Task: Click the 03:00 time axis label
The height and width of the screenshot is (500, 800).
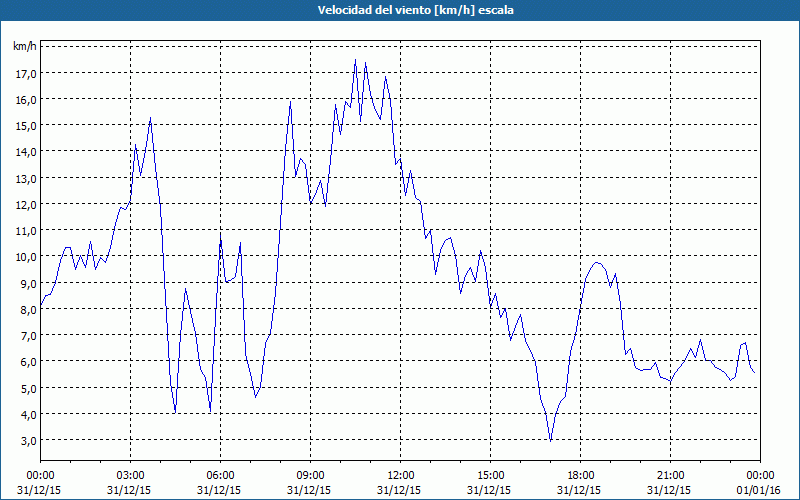Action: (x=130, y=476)
